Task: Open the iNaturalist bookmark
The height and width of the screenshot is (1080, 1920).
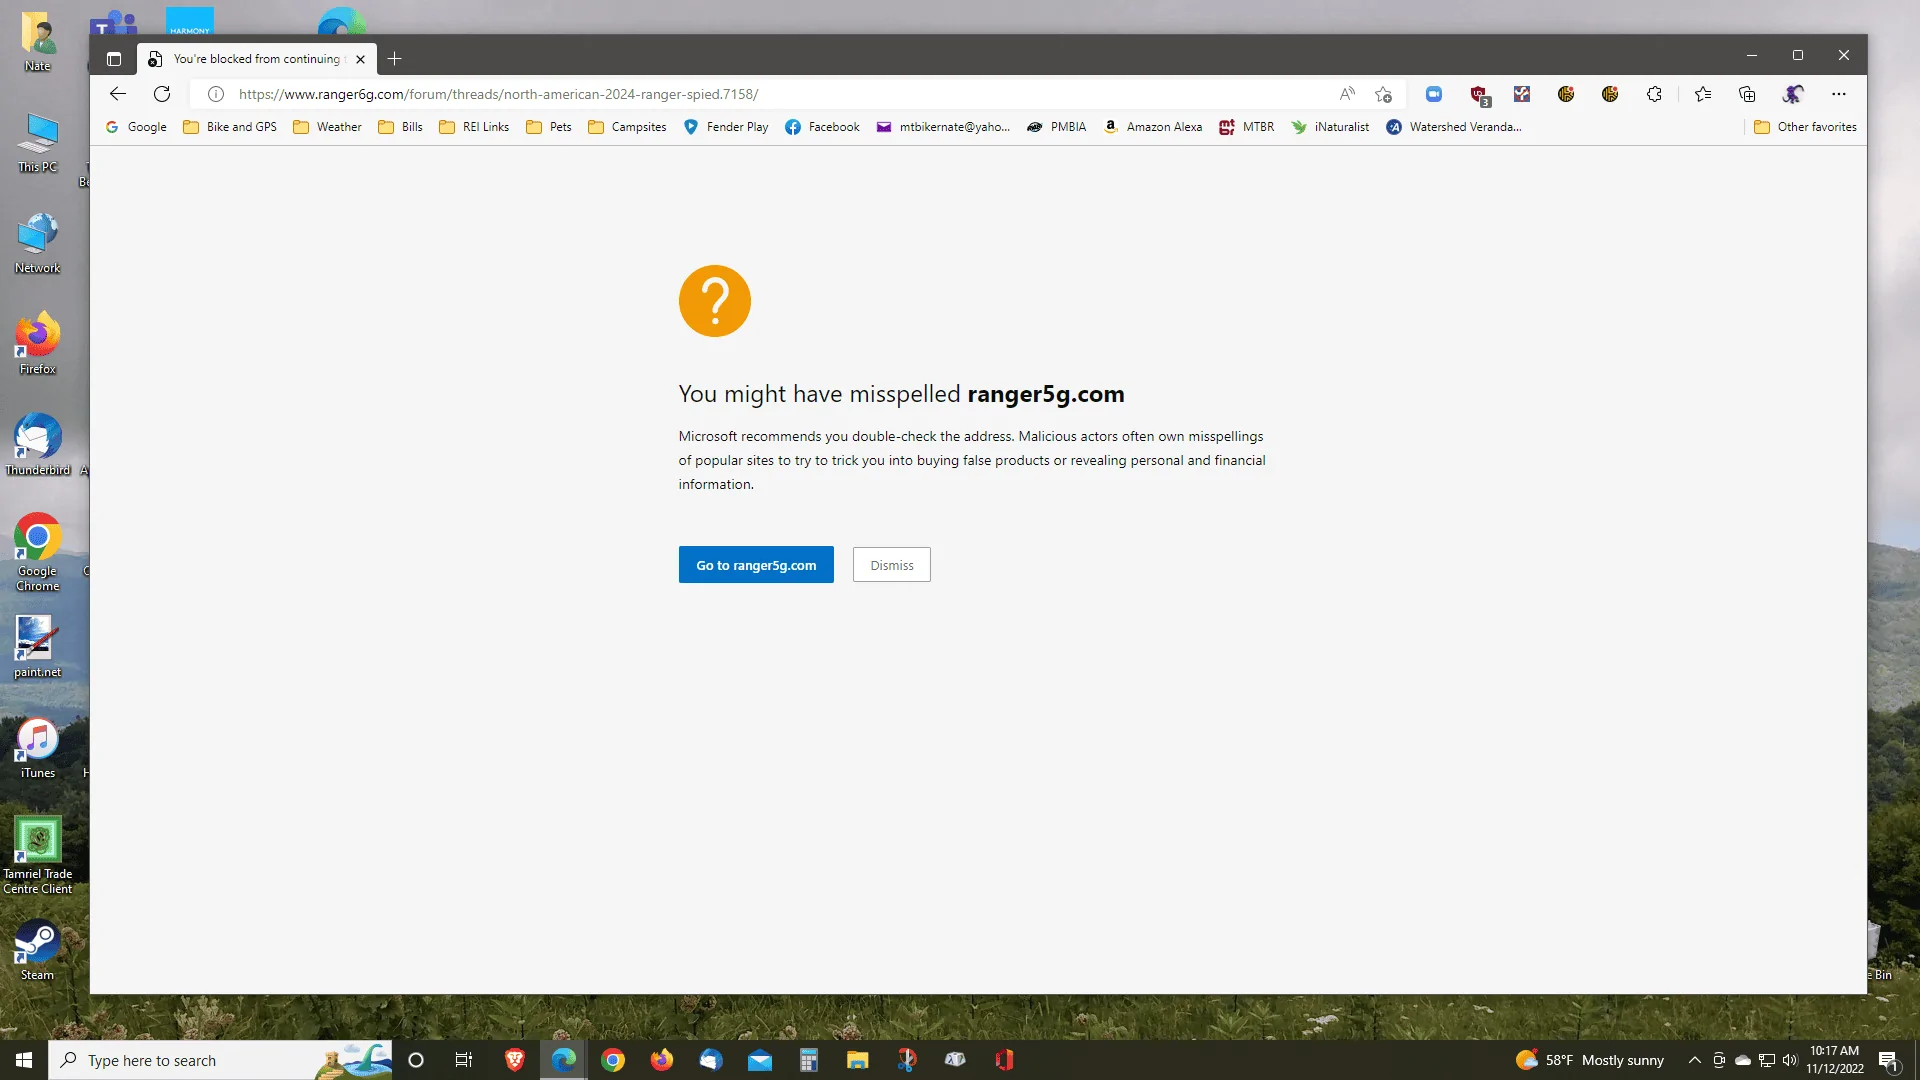Action: 1330,127
